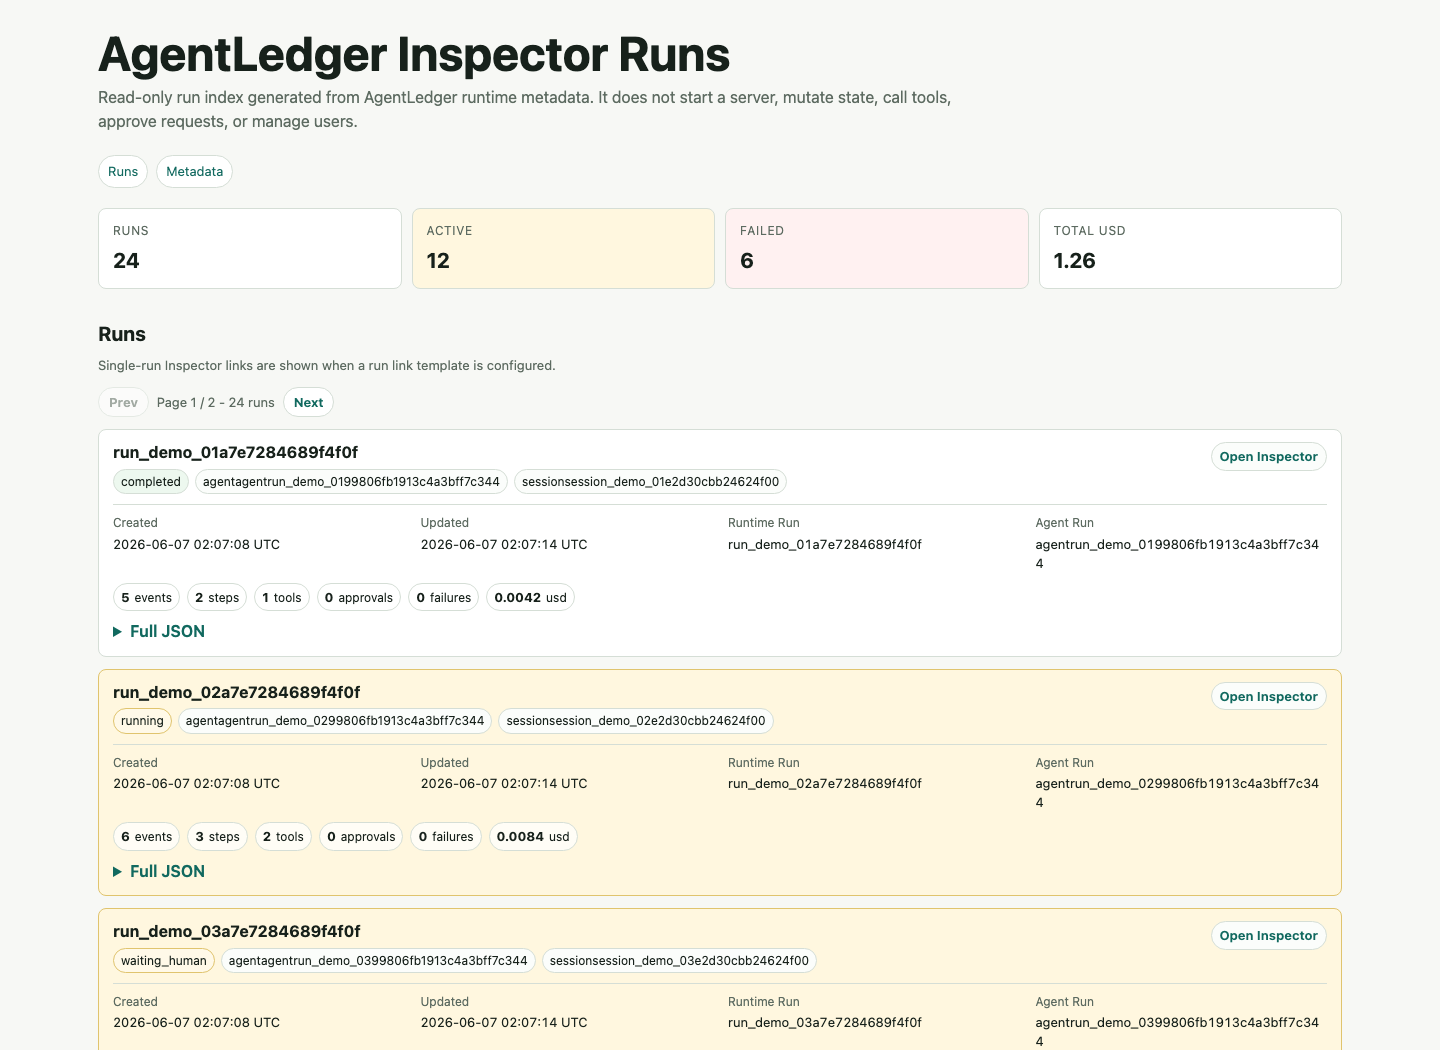This screenshot has width=1440, height=1050.
Task: Click the AgentLedger Inspector Runs heading
Action: (414, 55)
